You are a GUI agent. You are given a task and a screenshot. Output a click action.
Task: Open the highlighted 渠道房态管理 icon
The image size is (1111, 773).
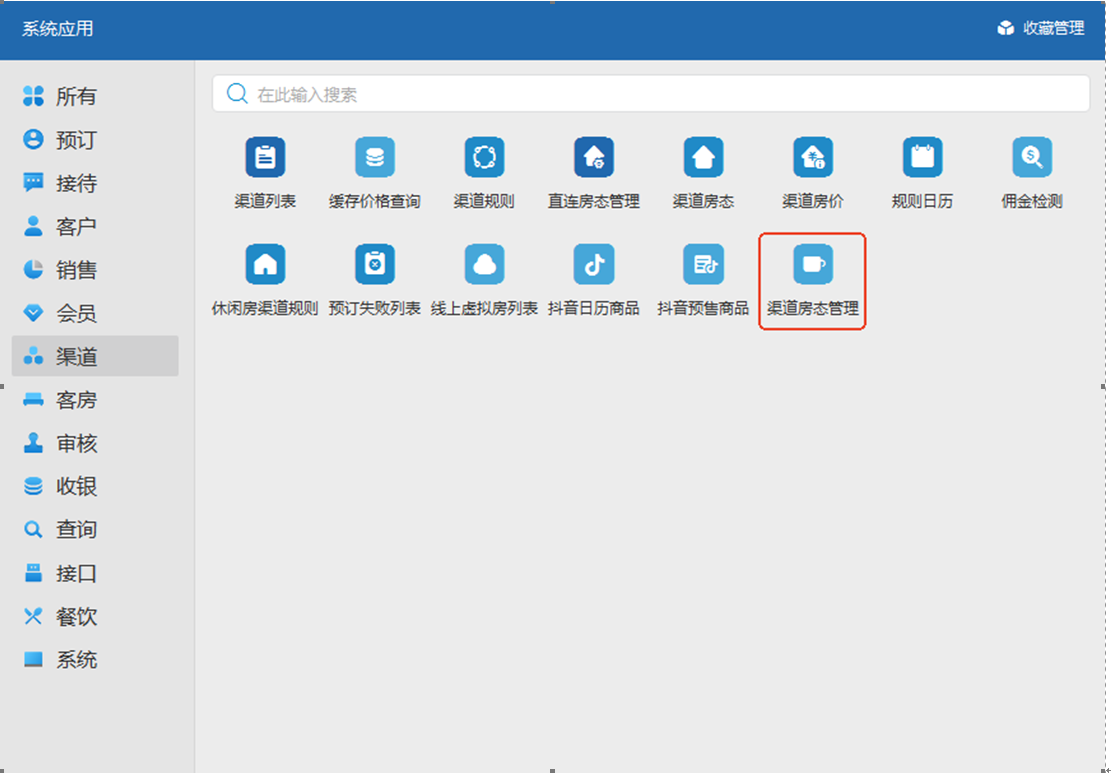[813, 265]
